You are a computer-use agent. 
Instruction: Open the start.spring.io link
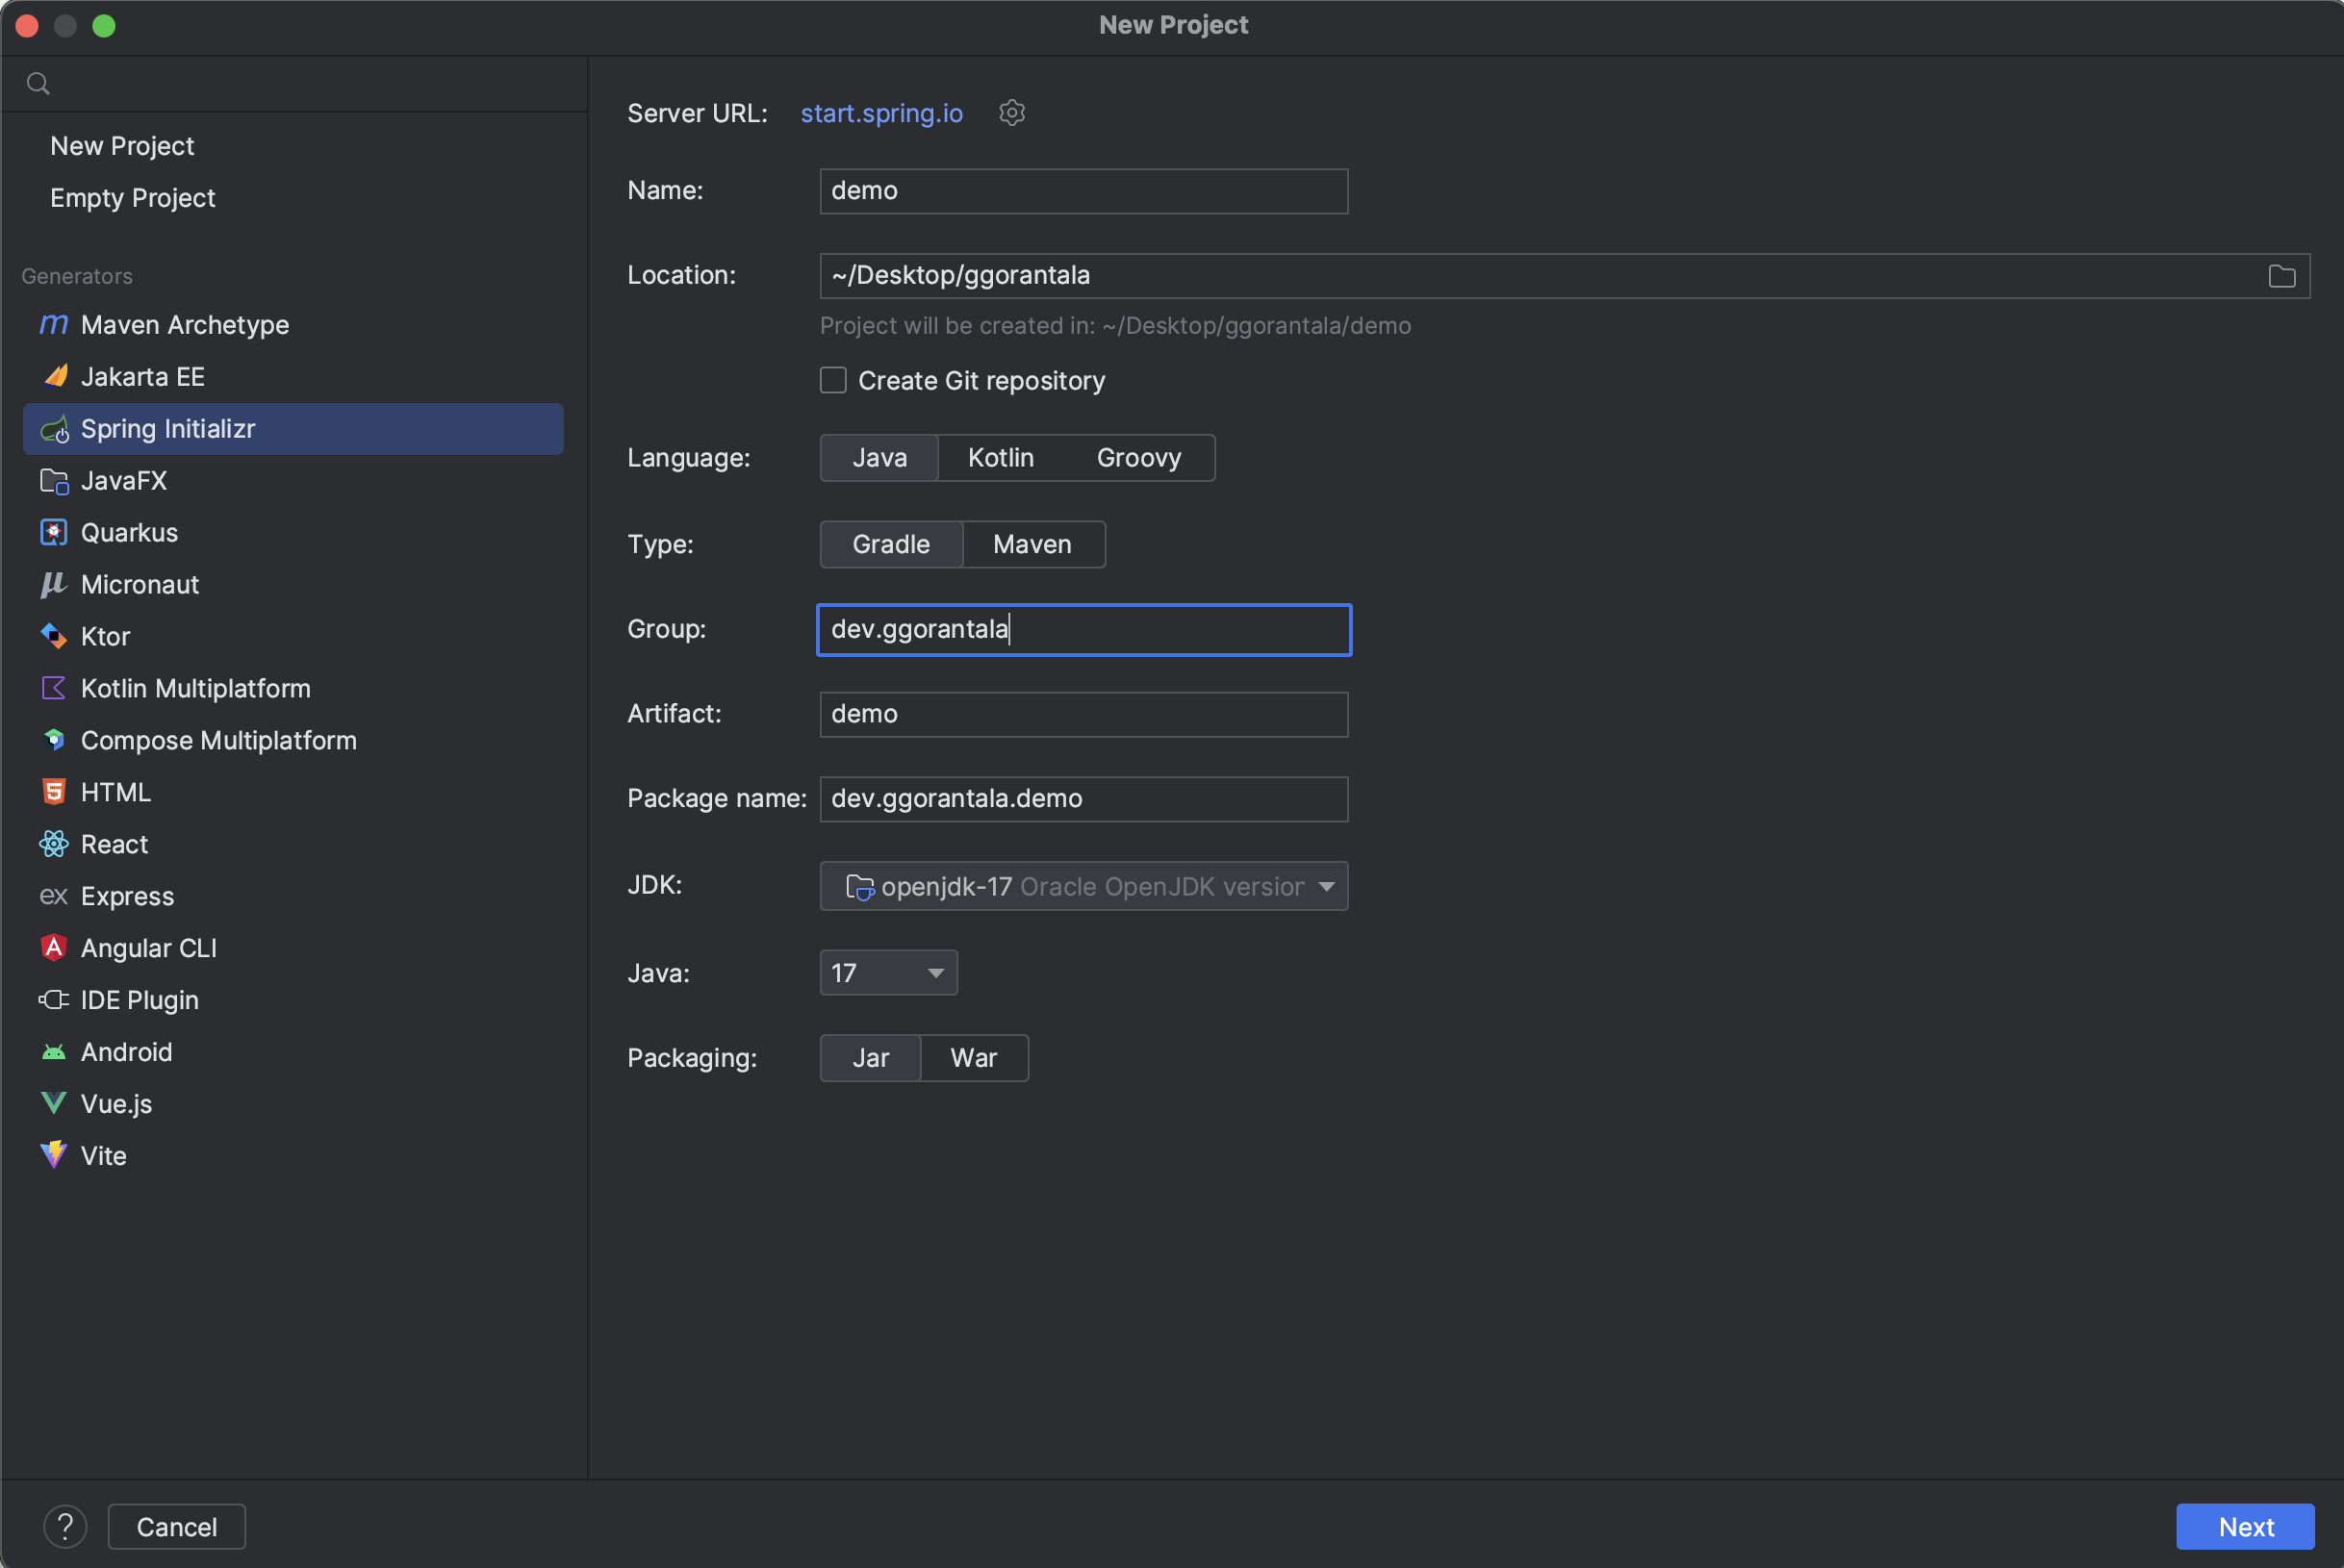click(881, 113)
